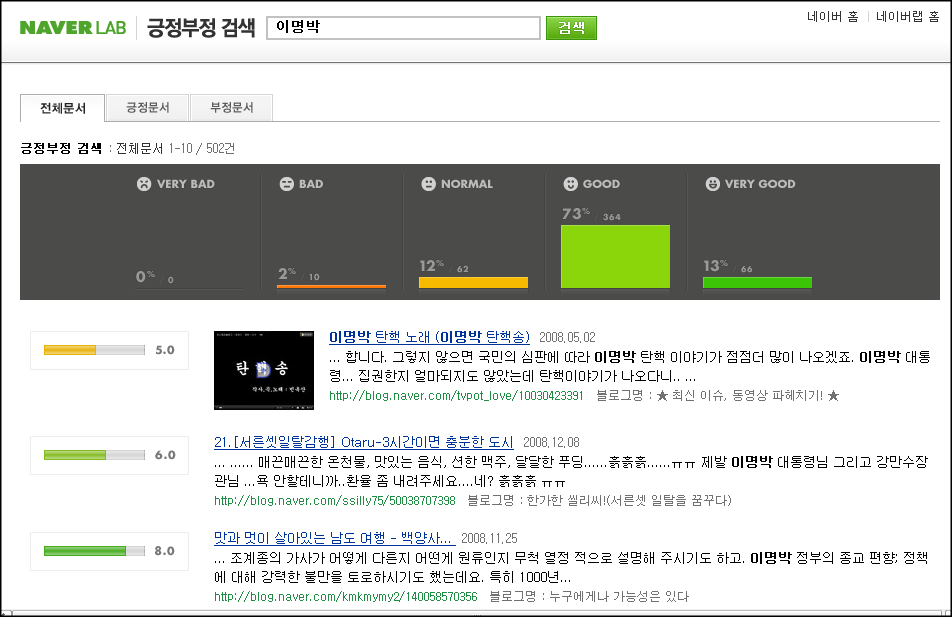Open the Otaru-3시간이면 충분한 도시 result
This screenshot has height=617, width=952.
pos(364,442)
